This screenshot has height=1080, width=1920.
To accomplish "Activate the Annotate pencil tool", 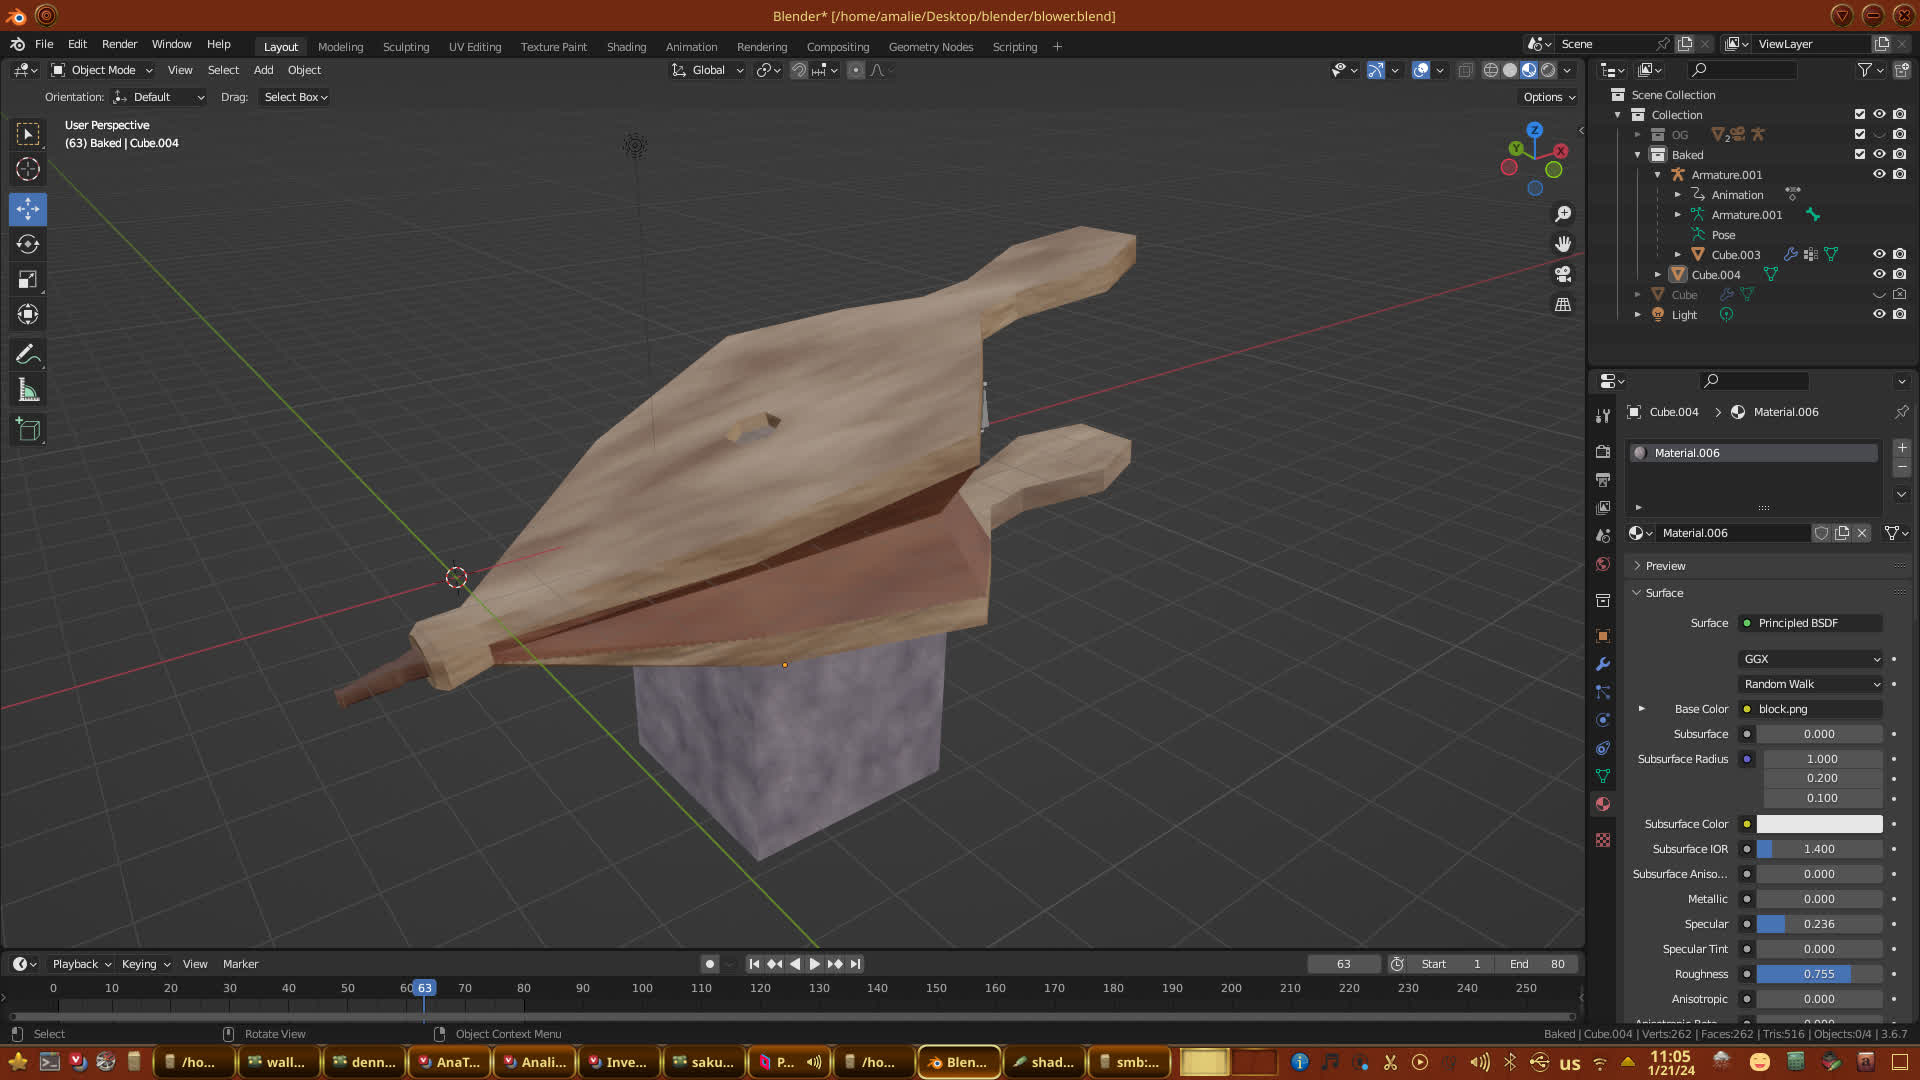I will click(x=28, y=355).
